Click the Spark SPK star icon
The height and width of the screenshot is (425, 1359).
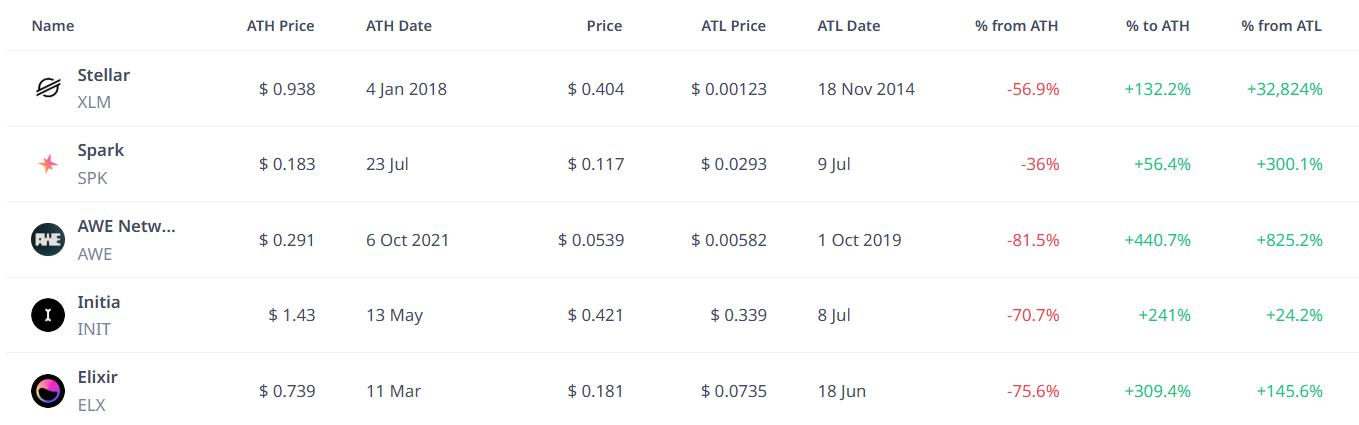[48, 164]
